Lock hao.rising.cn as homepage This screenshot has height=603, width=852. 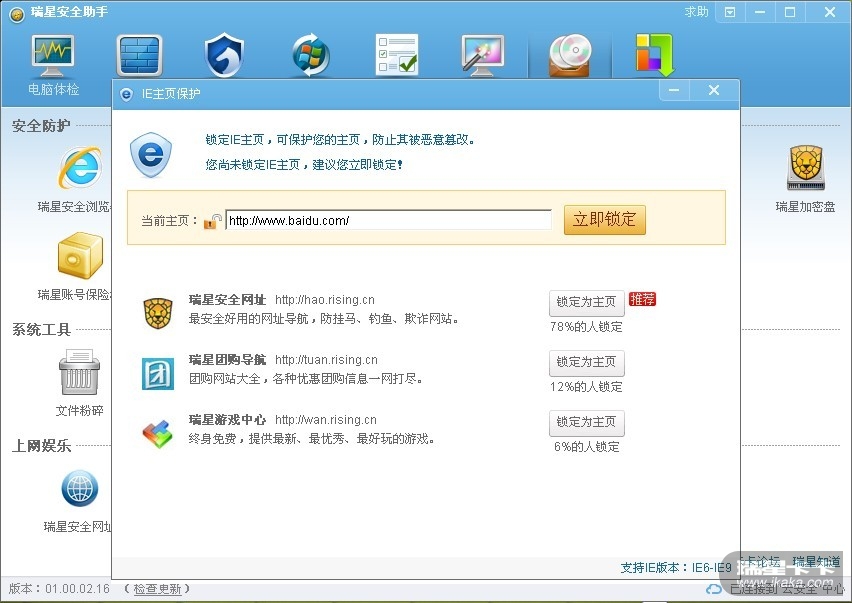tap(587, 303)
